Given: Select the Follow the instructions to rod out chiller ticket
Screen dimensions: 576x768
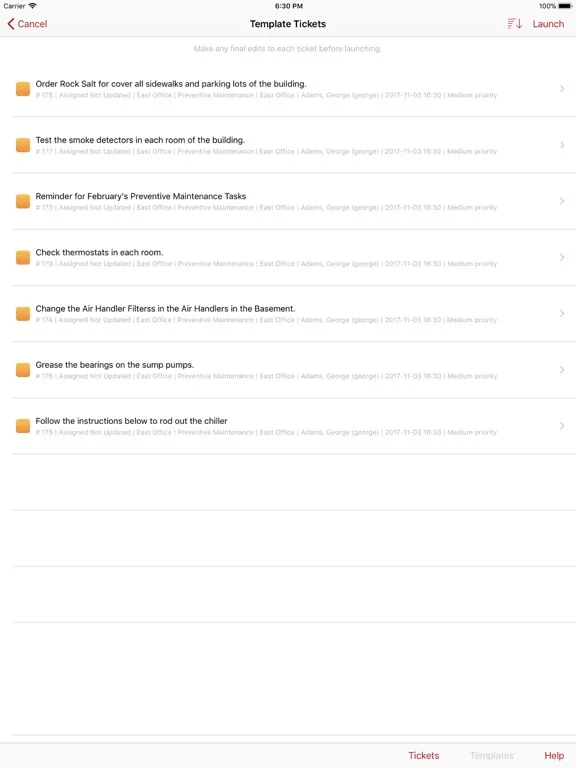Looking at the screenshot, I should coord(294,426).
